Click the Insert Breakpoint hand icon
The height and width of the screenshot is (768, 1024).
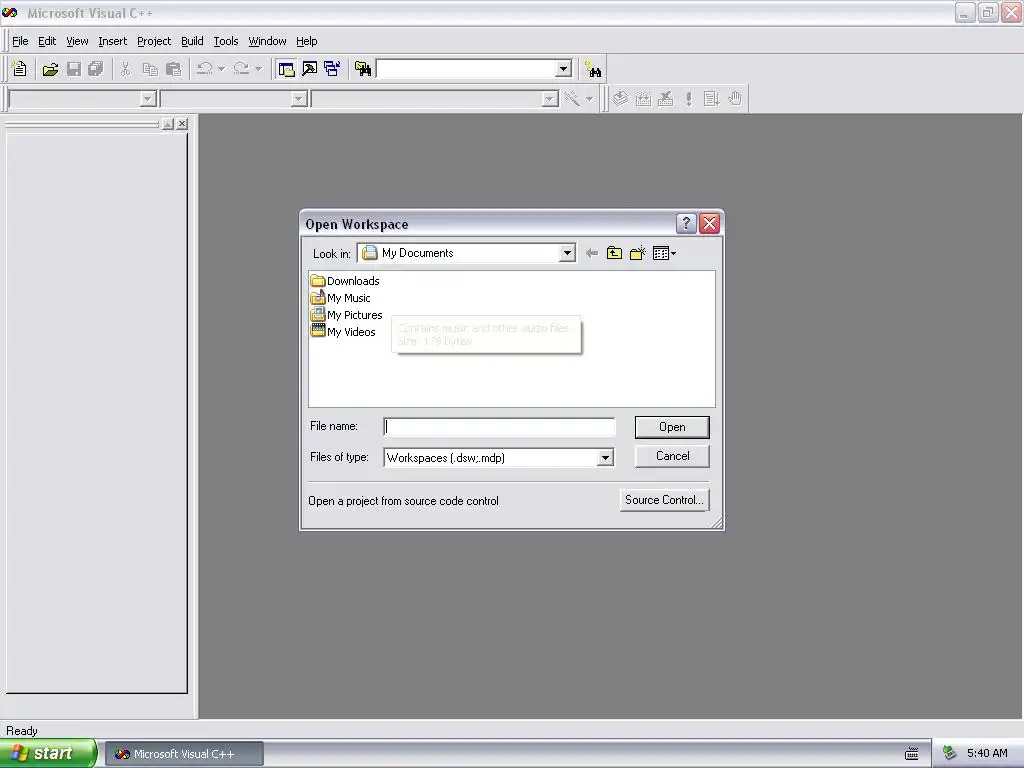coord(735,99)
